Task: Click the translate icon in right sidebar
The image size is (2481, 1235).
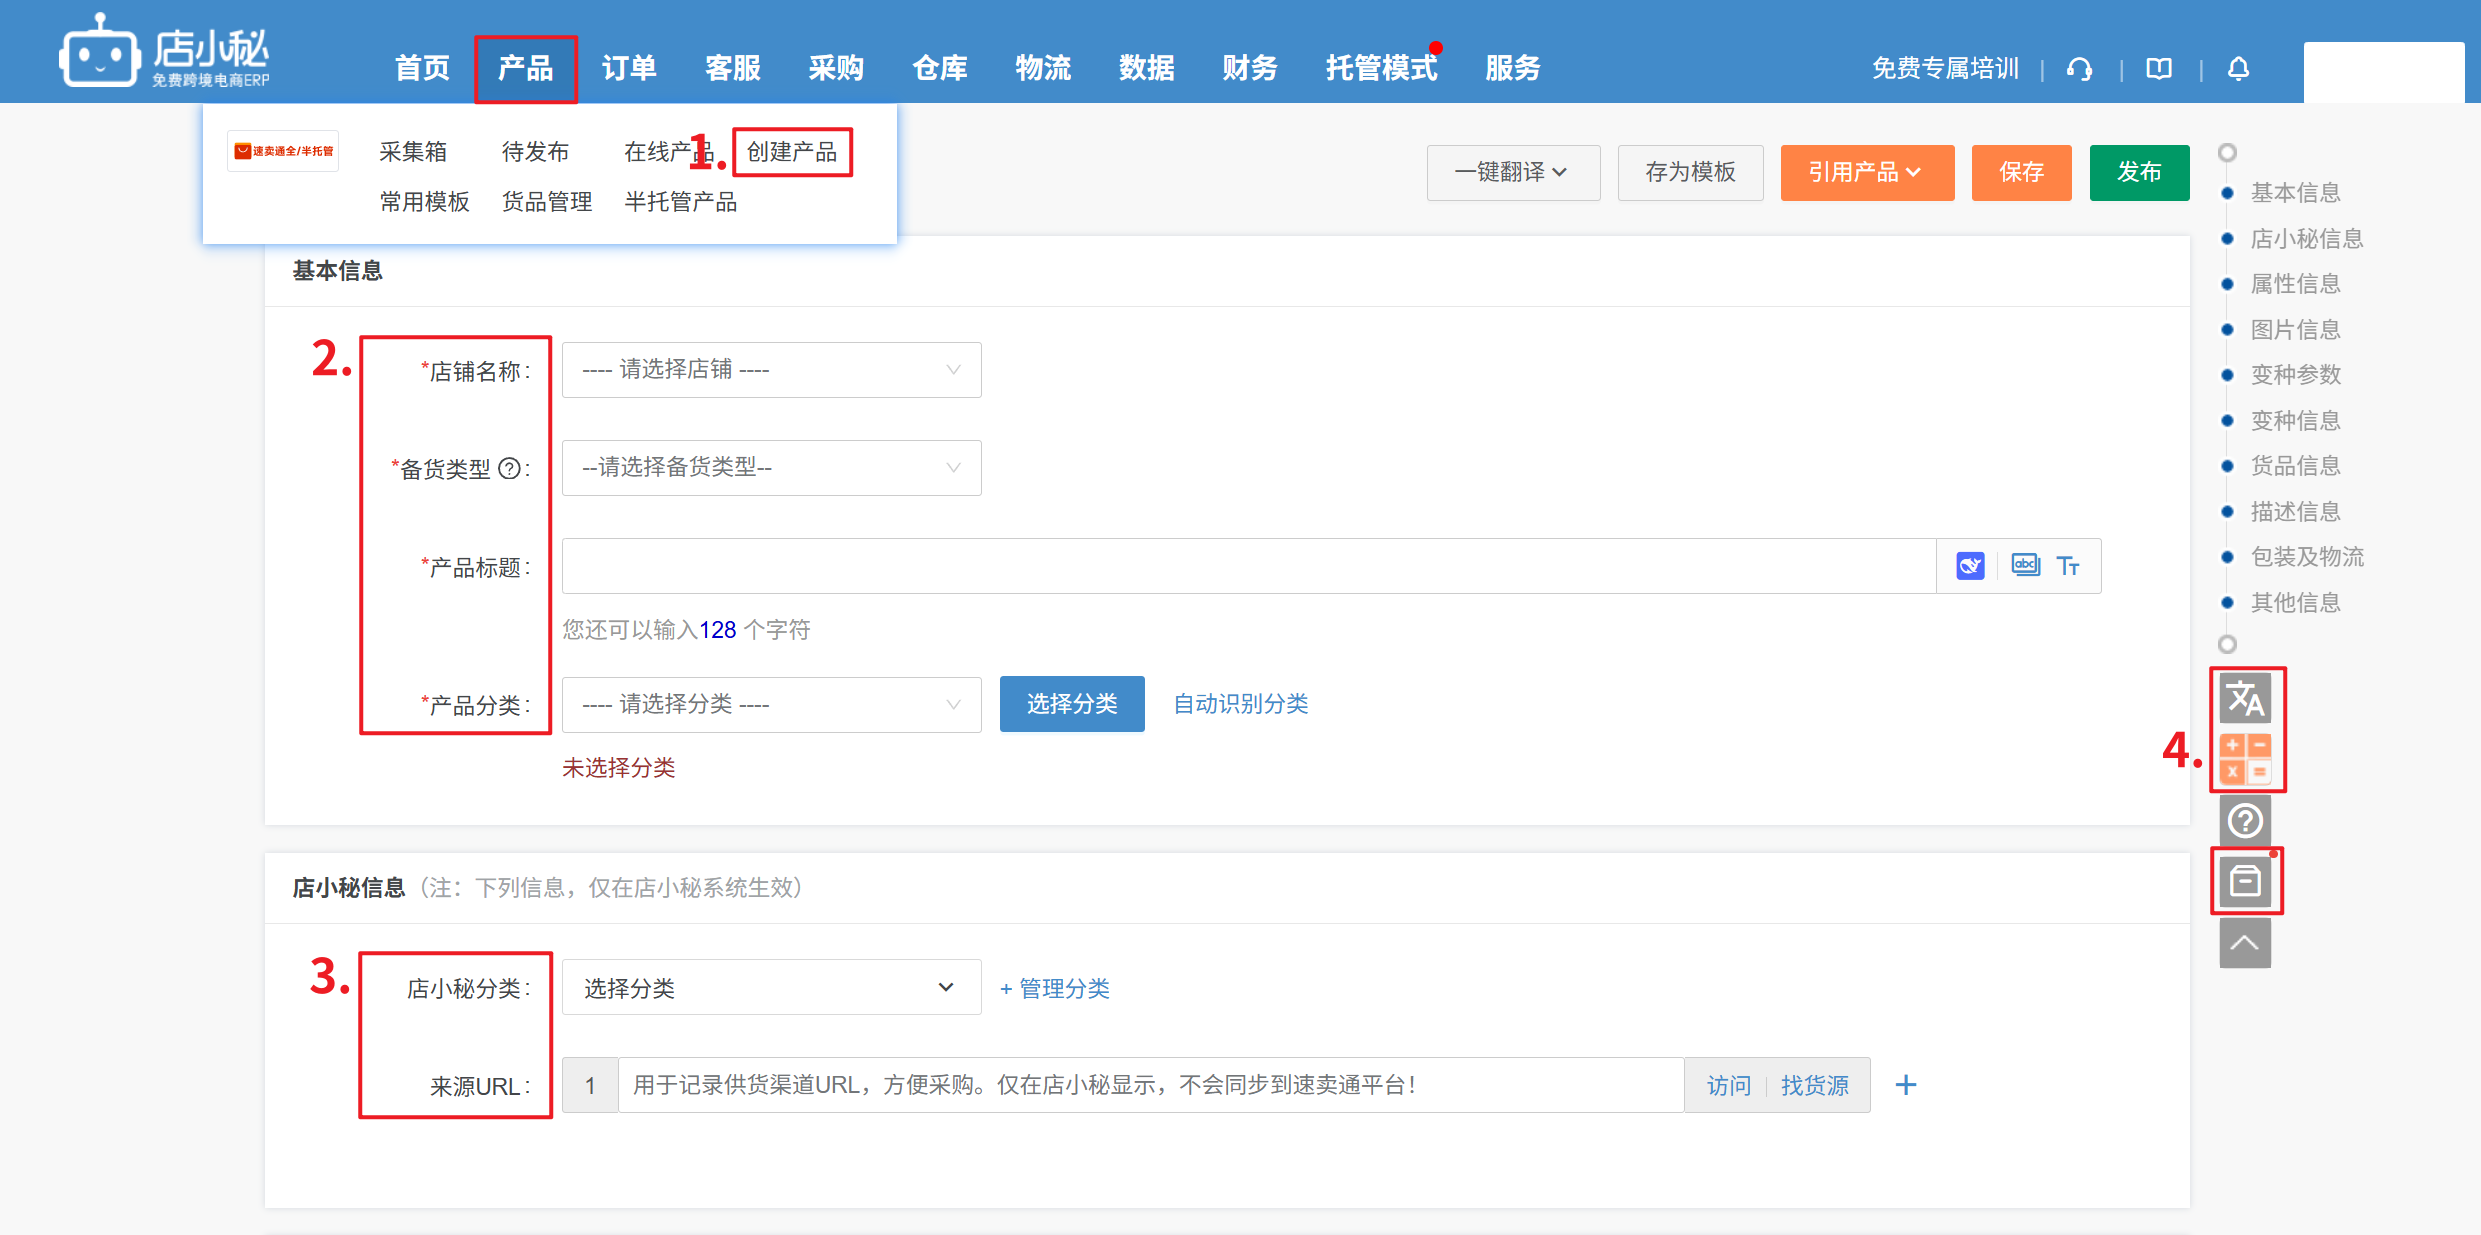Action: [x=2245, y=698]
